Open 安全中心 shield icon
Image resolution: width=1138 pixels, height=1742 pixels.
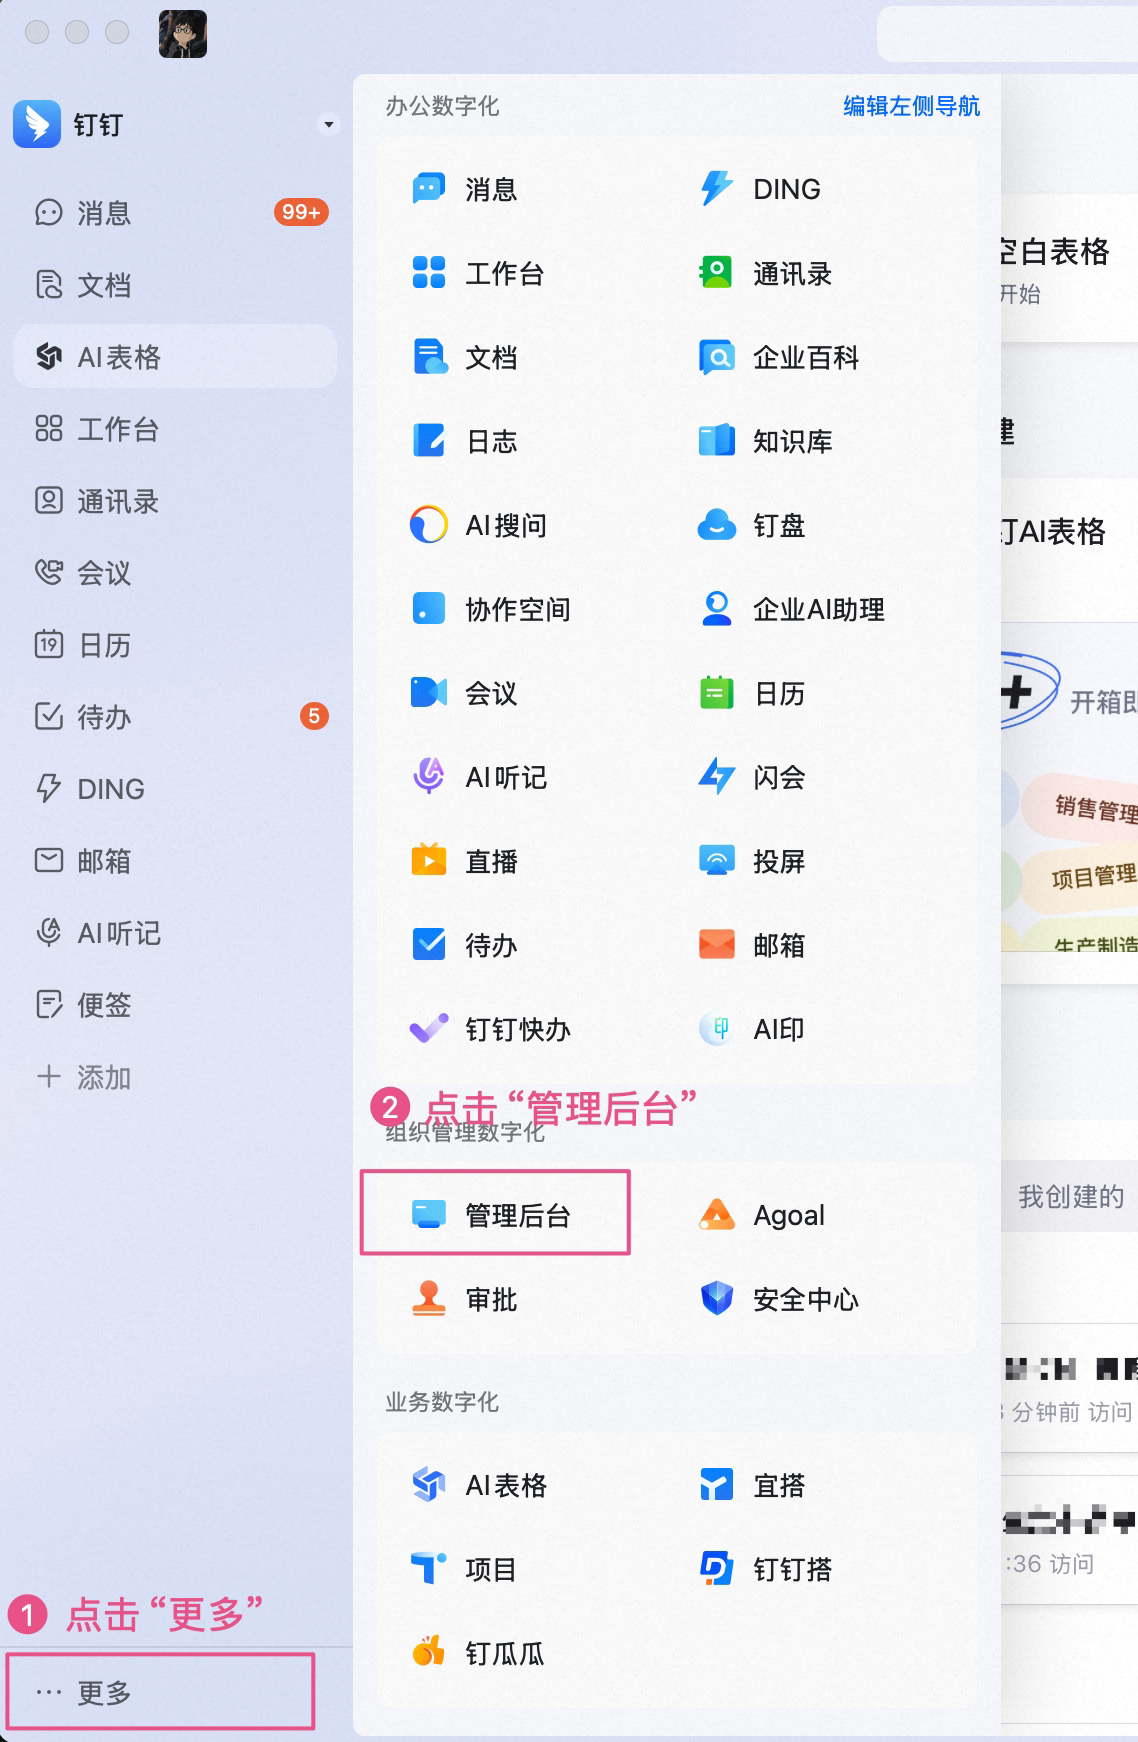(716, 1299)
